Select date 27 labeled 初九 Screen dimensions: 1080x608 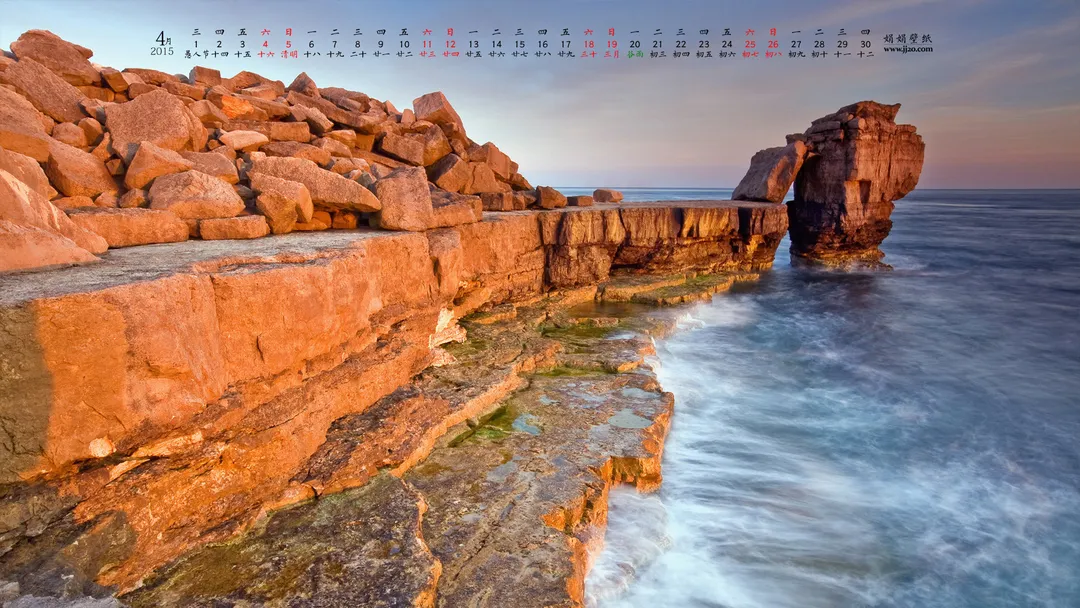pyautogui.click(x=796, y=44)
